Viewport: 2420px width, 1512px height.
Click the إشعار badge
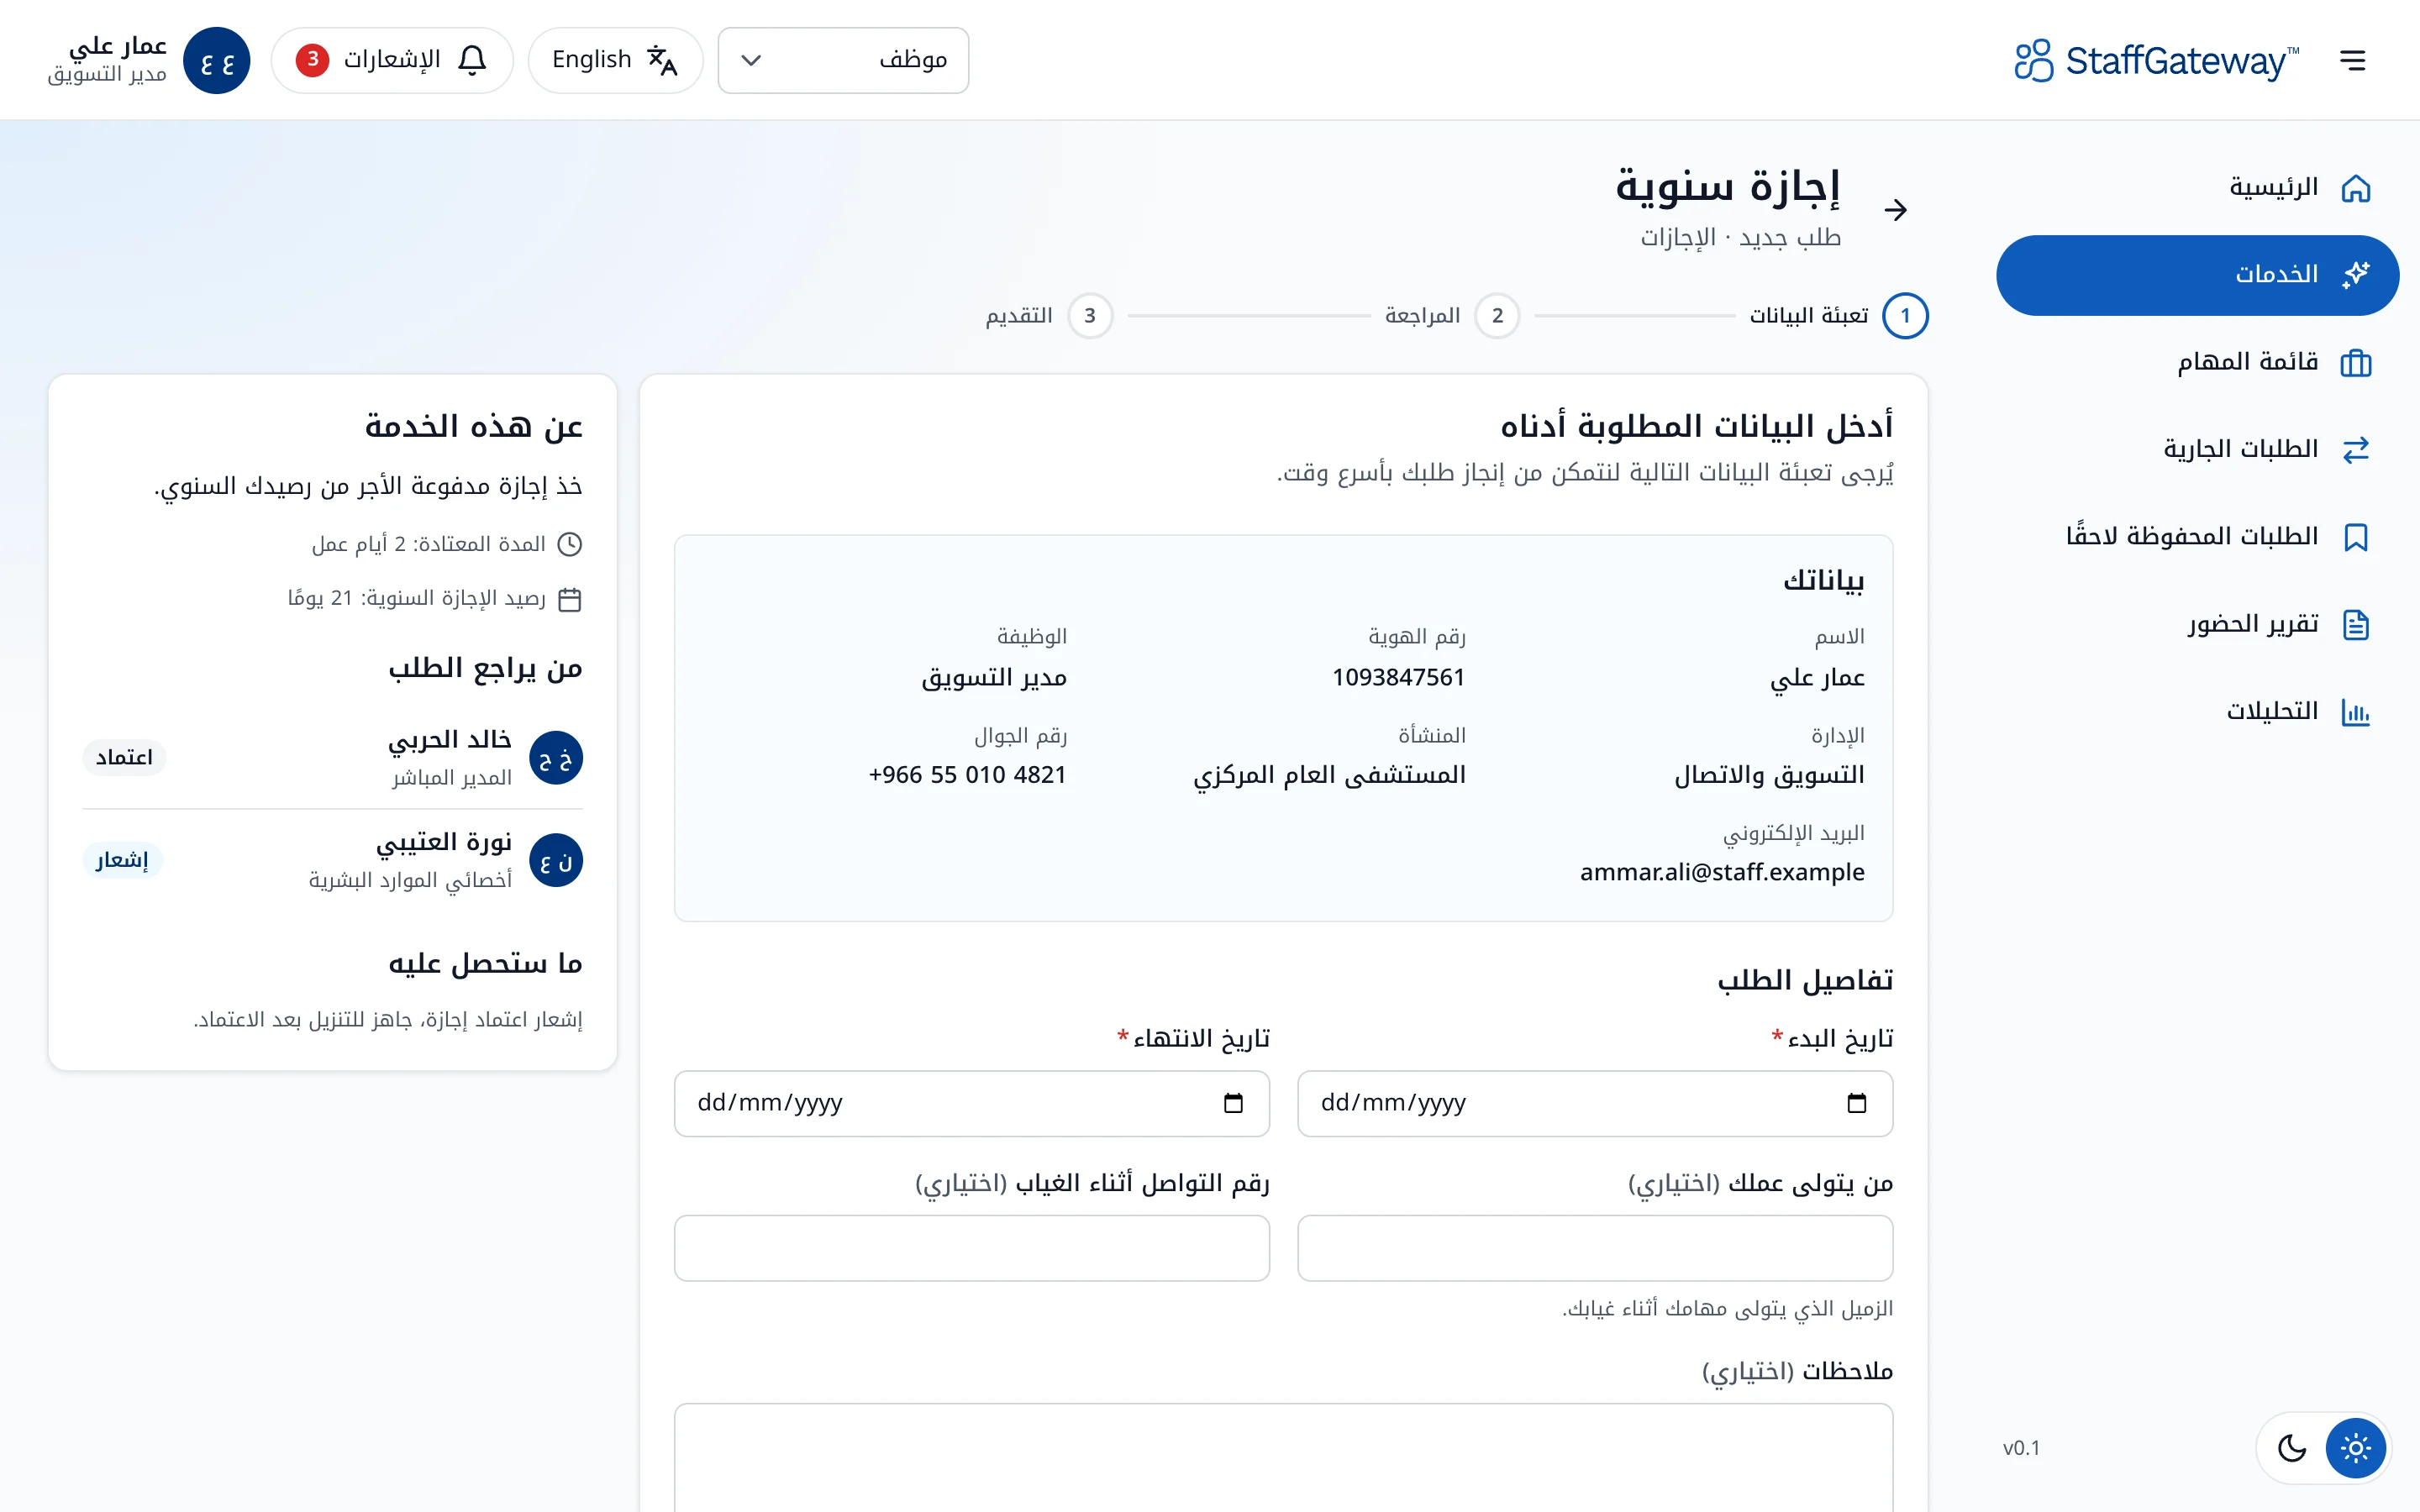(x=122, y=860)
